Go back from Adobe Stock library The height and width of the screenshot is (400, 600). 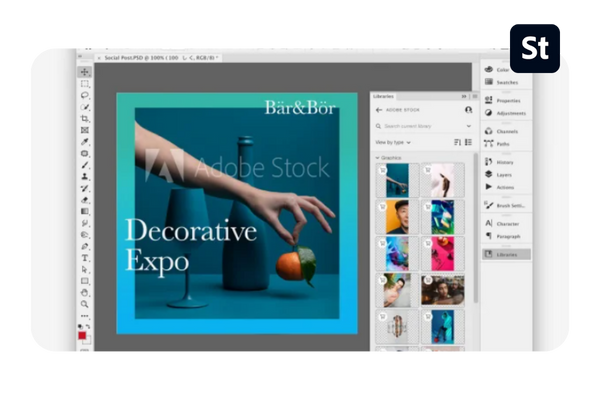tap(378, 110)
